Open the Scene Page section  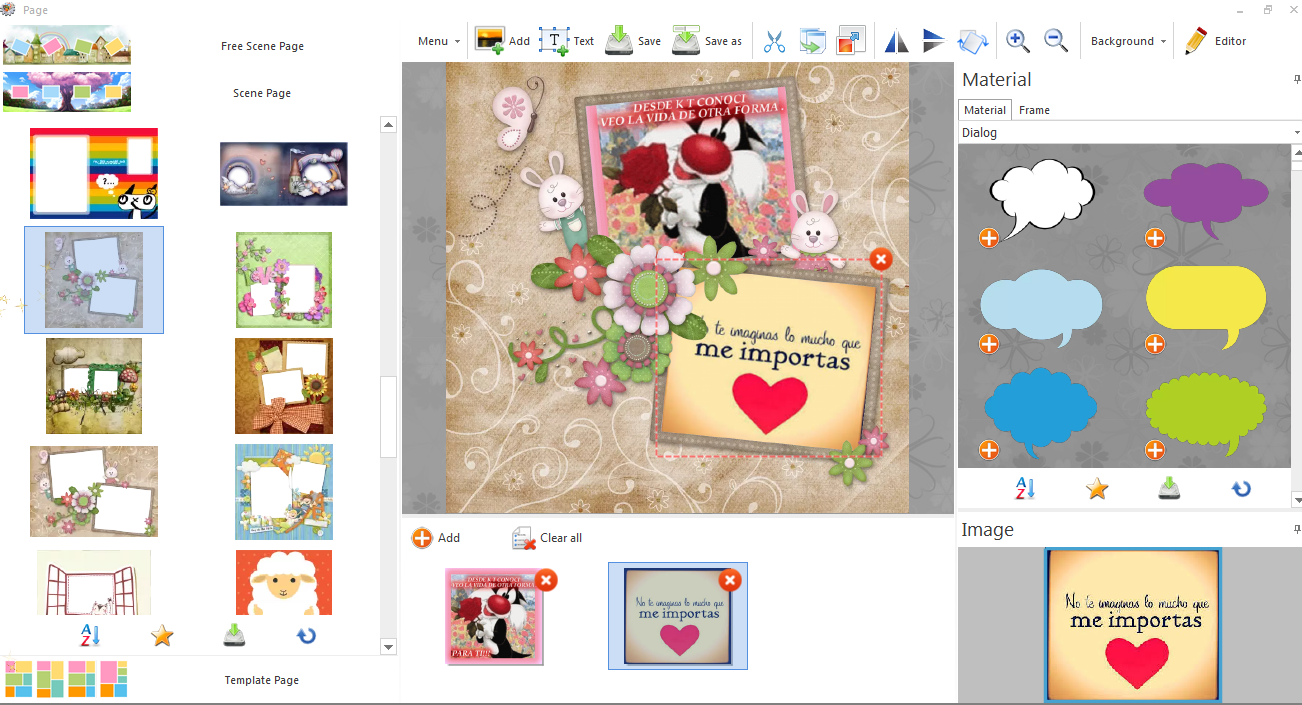pyautogui.click(x=262, y=93)
